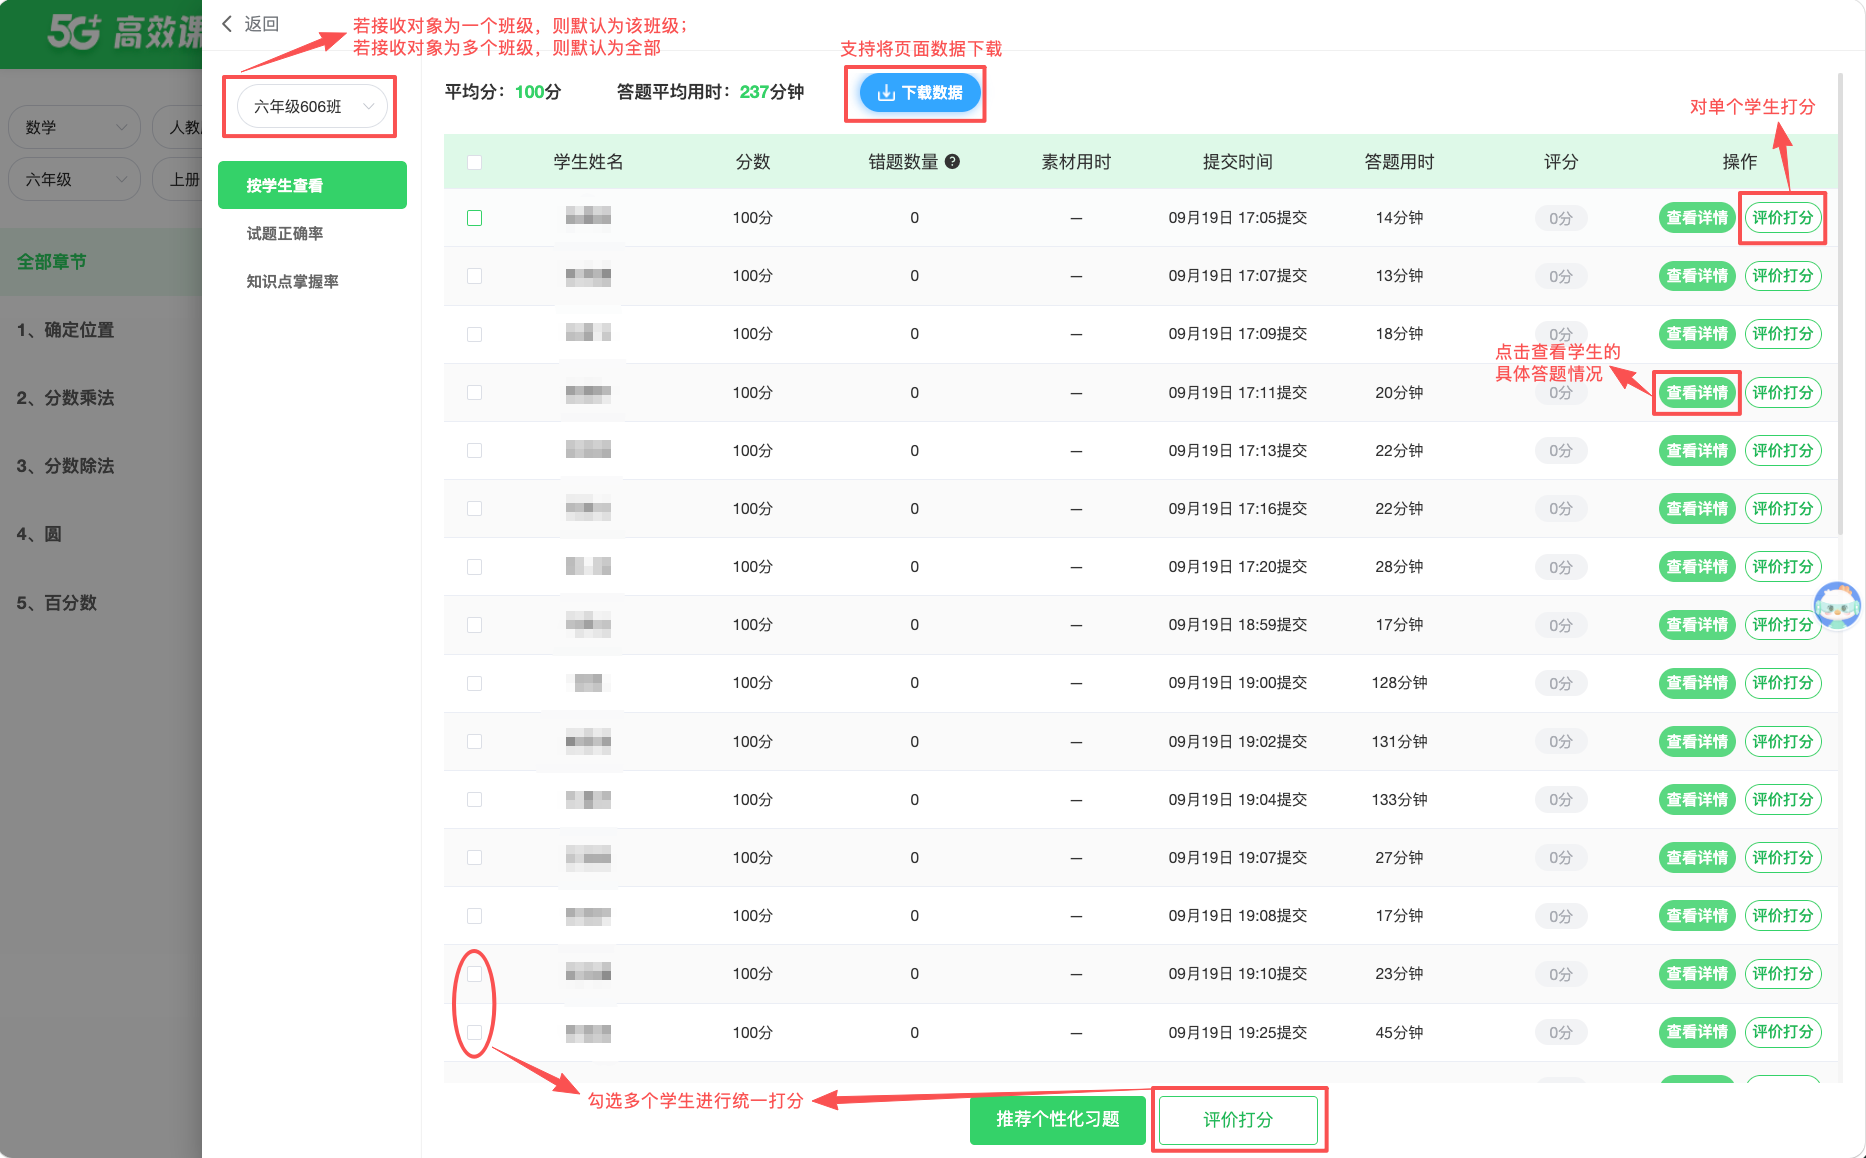Select 全部章节 in the chapter list

click(101, 262)
